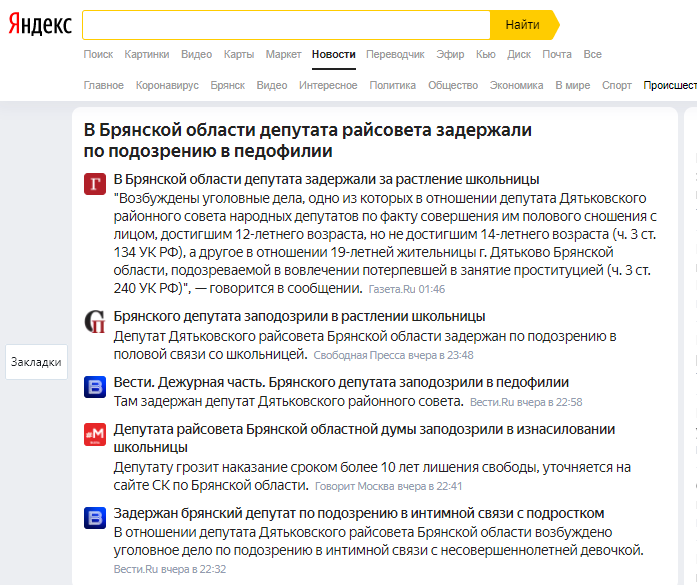Screen dimensions: 697x585
Task: Open main story headline about депутата райсовета
Action: click(308, 140)
